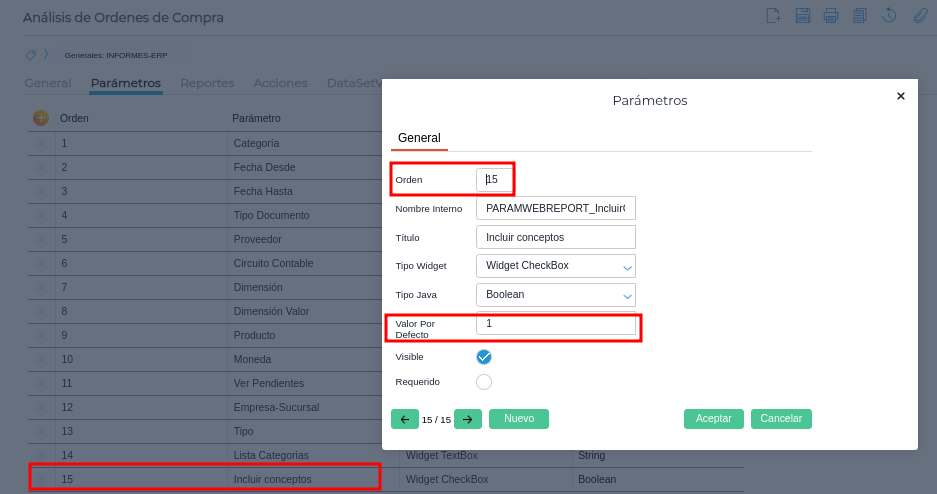Viewport: 937px width, 494px height.
Task: Click the new document icon
Action: [773, 15]
